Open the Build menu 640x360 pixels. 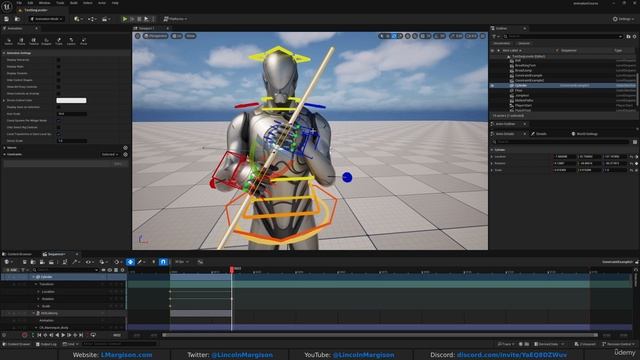pos(73,3)
